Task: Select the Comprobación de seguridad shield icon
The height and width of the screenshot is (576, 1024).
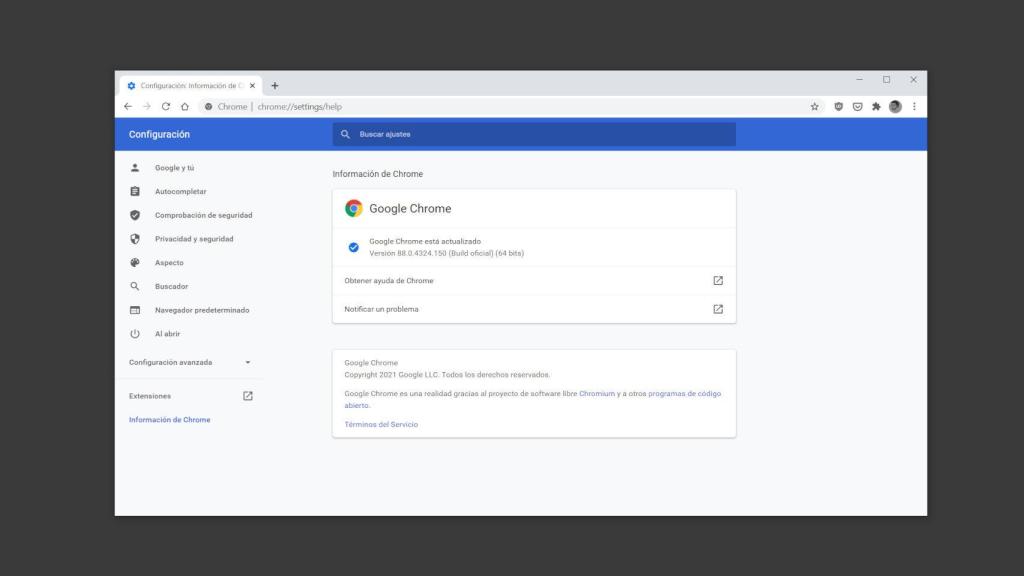Action: tap(137, 214)
